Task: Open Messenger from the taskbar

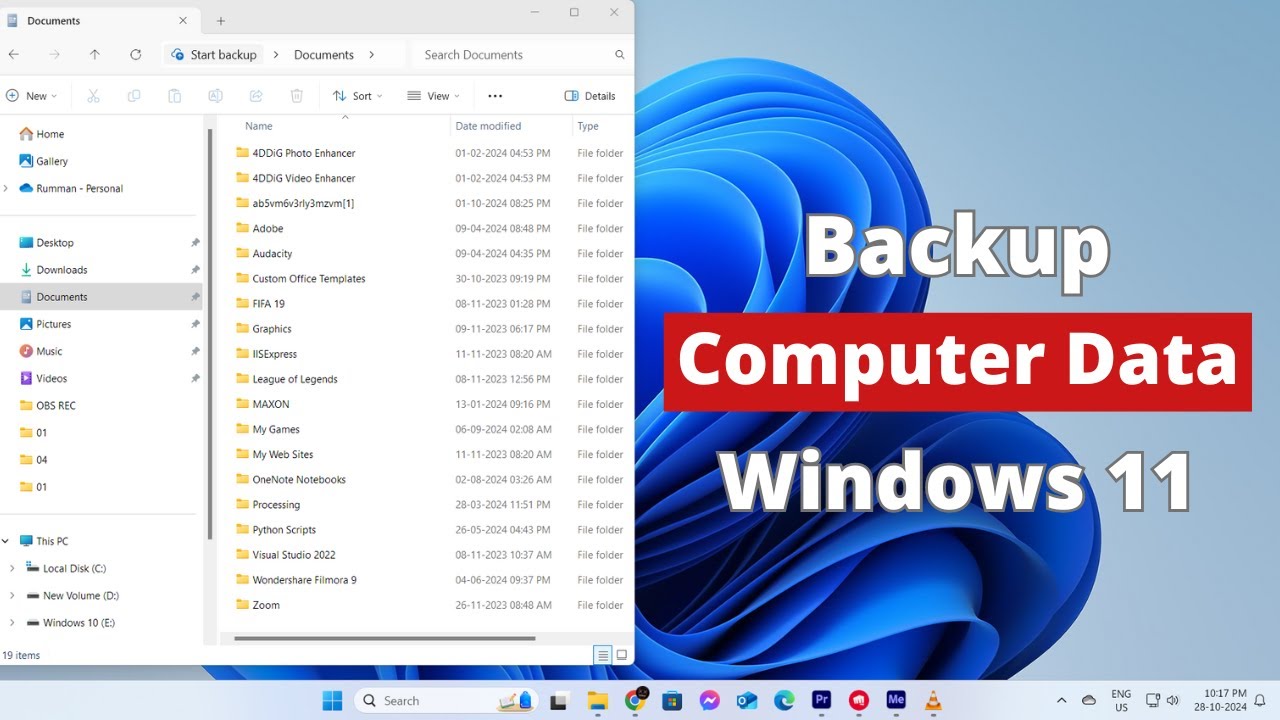Action: (710, 701)
